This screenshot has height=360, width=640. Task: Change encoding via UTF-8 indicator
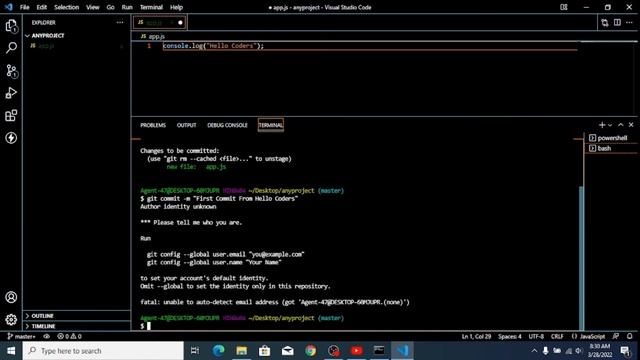(x=536, y=336)
